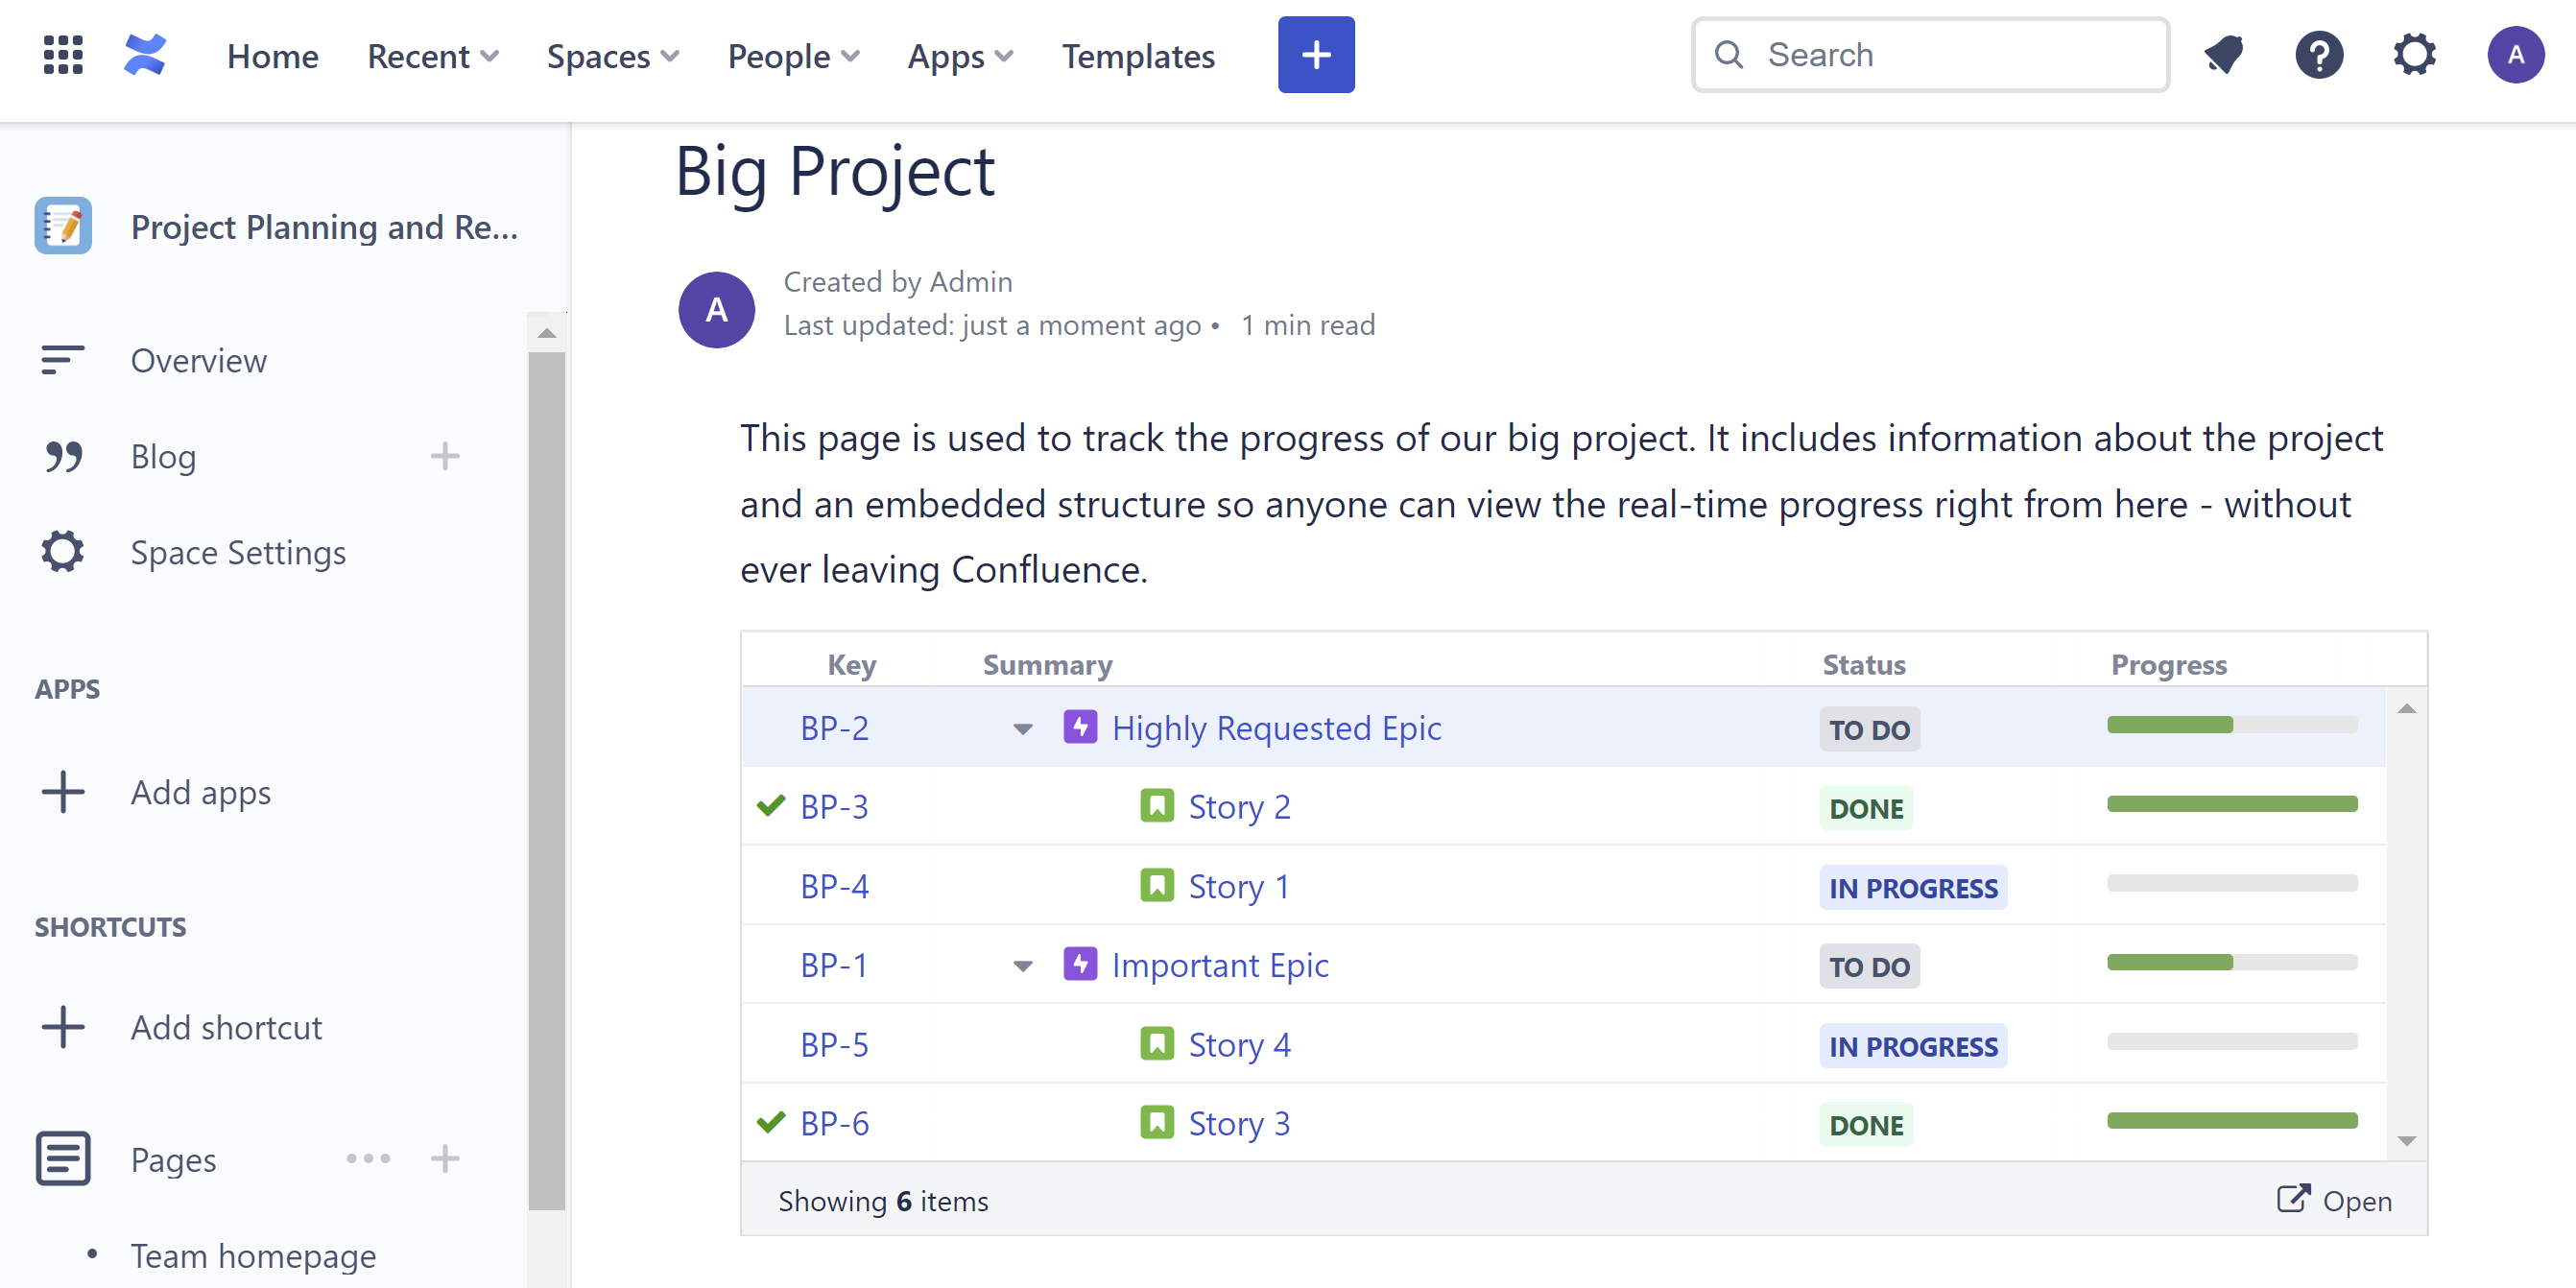Image resolution: width=2576 pixels, height=1288 pixels.
Task: Collapse the Highly Requested Epic
Action: [1022, 728]
